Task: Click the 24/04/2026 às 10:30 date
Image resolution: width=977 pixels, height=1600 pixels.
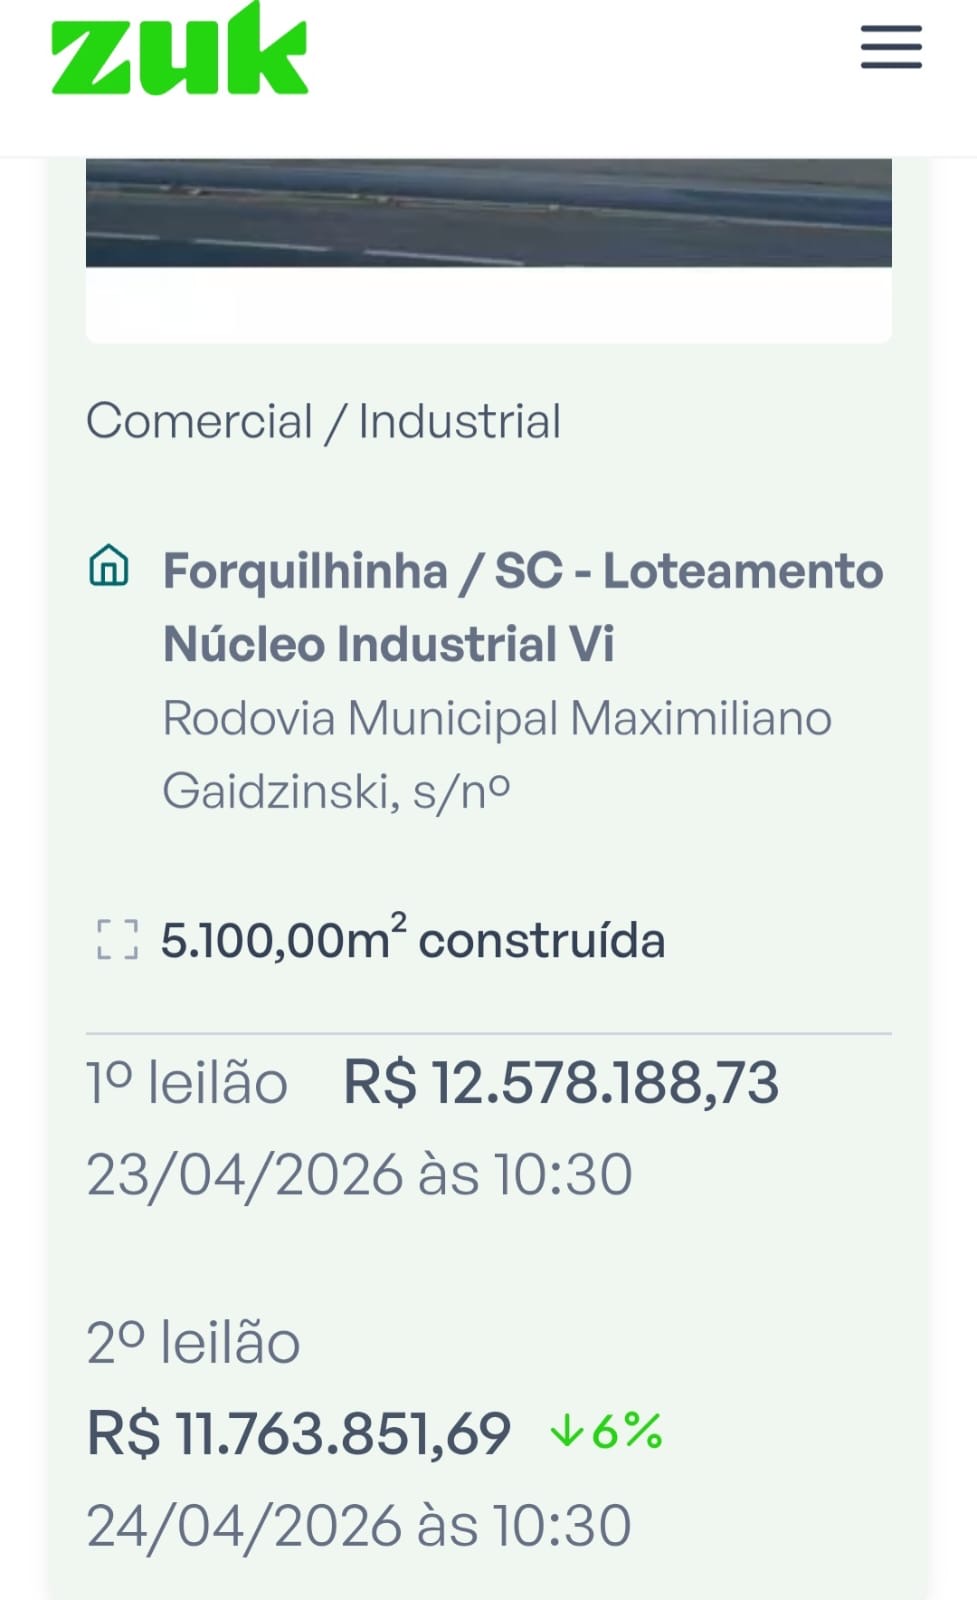Action: tap(359, 1526)
